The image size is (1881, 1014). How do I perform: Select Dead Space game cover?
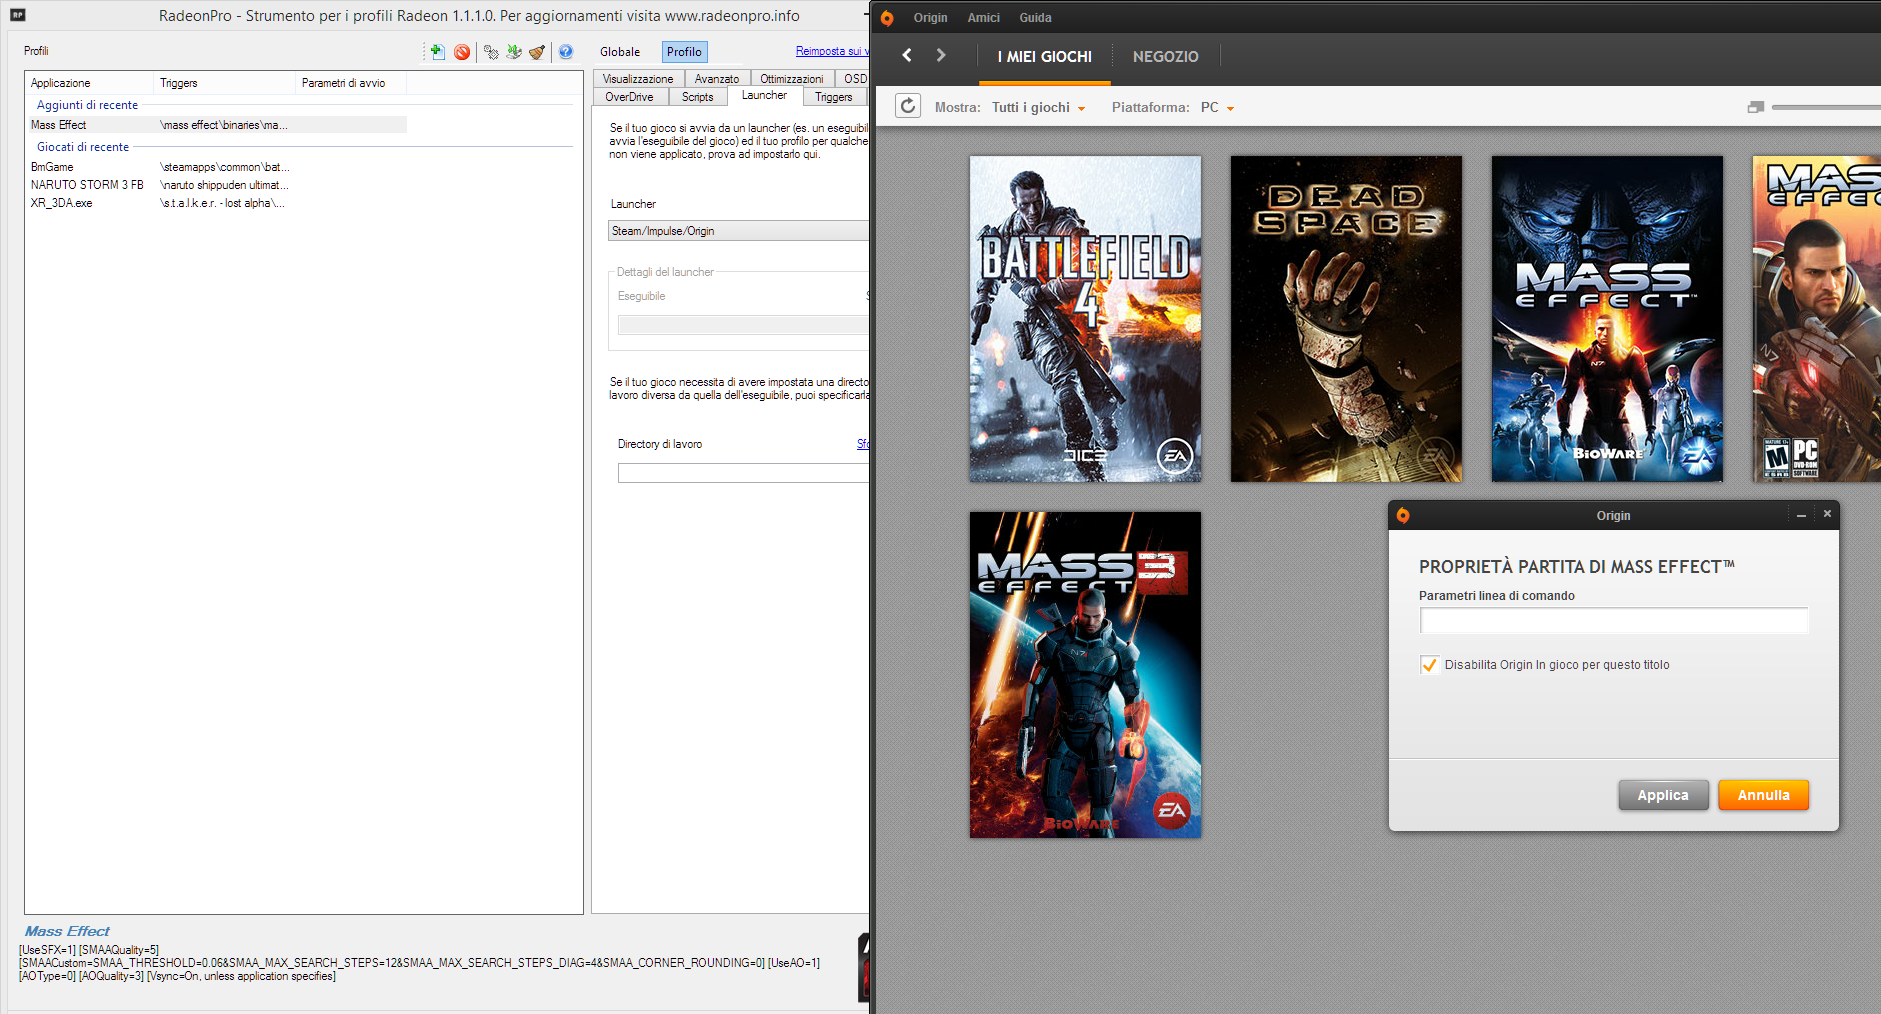(x=1346, y=319)
